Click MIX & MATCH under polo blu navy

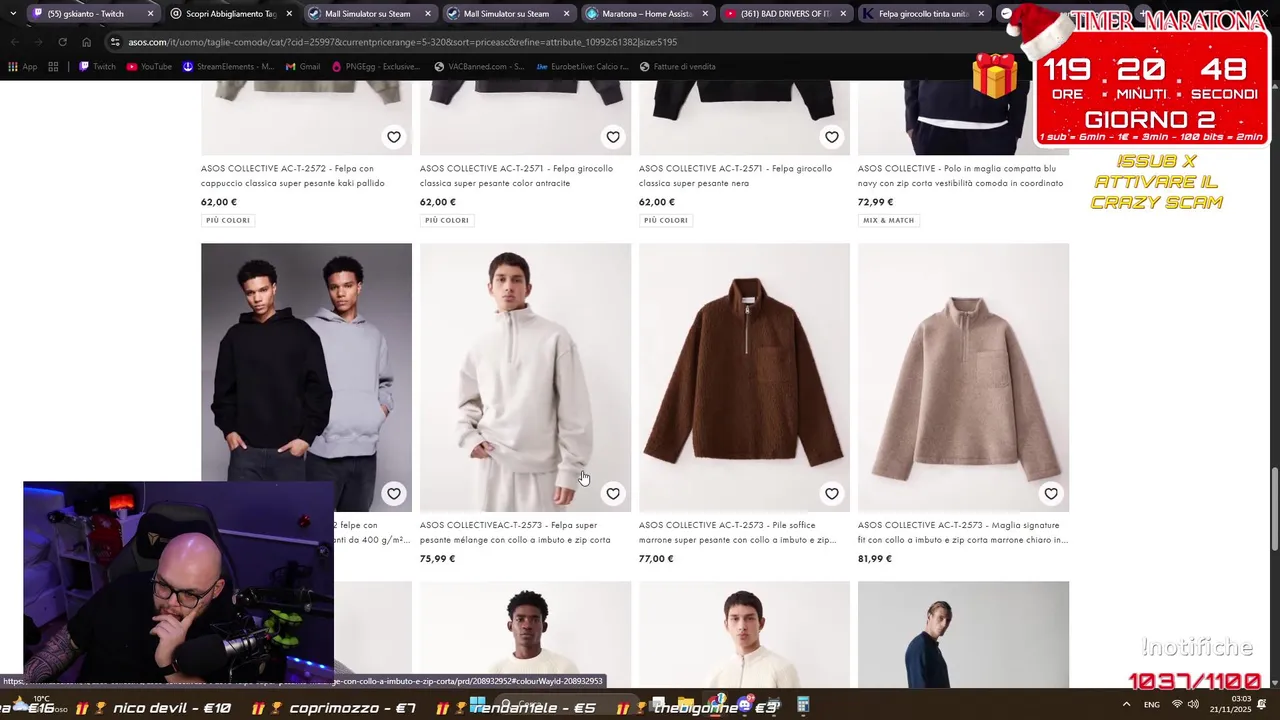point(889,220)
